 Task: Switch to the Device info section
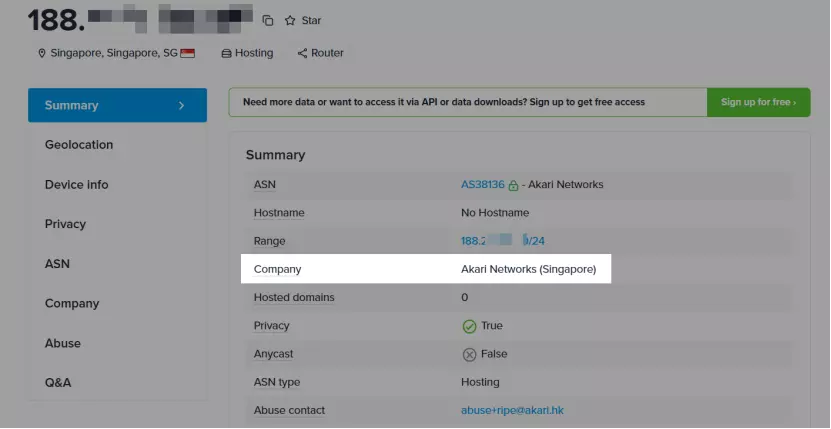[x=76, y=185]
